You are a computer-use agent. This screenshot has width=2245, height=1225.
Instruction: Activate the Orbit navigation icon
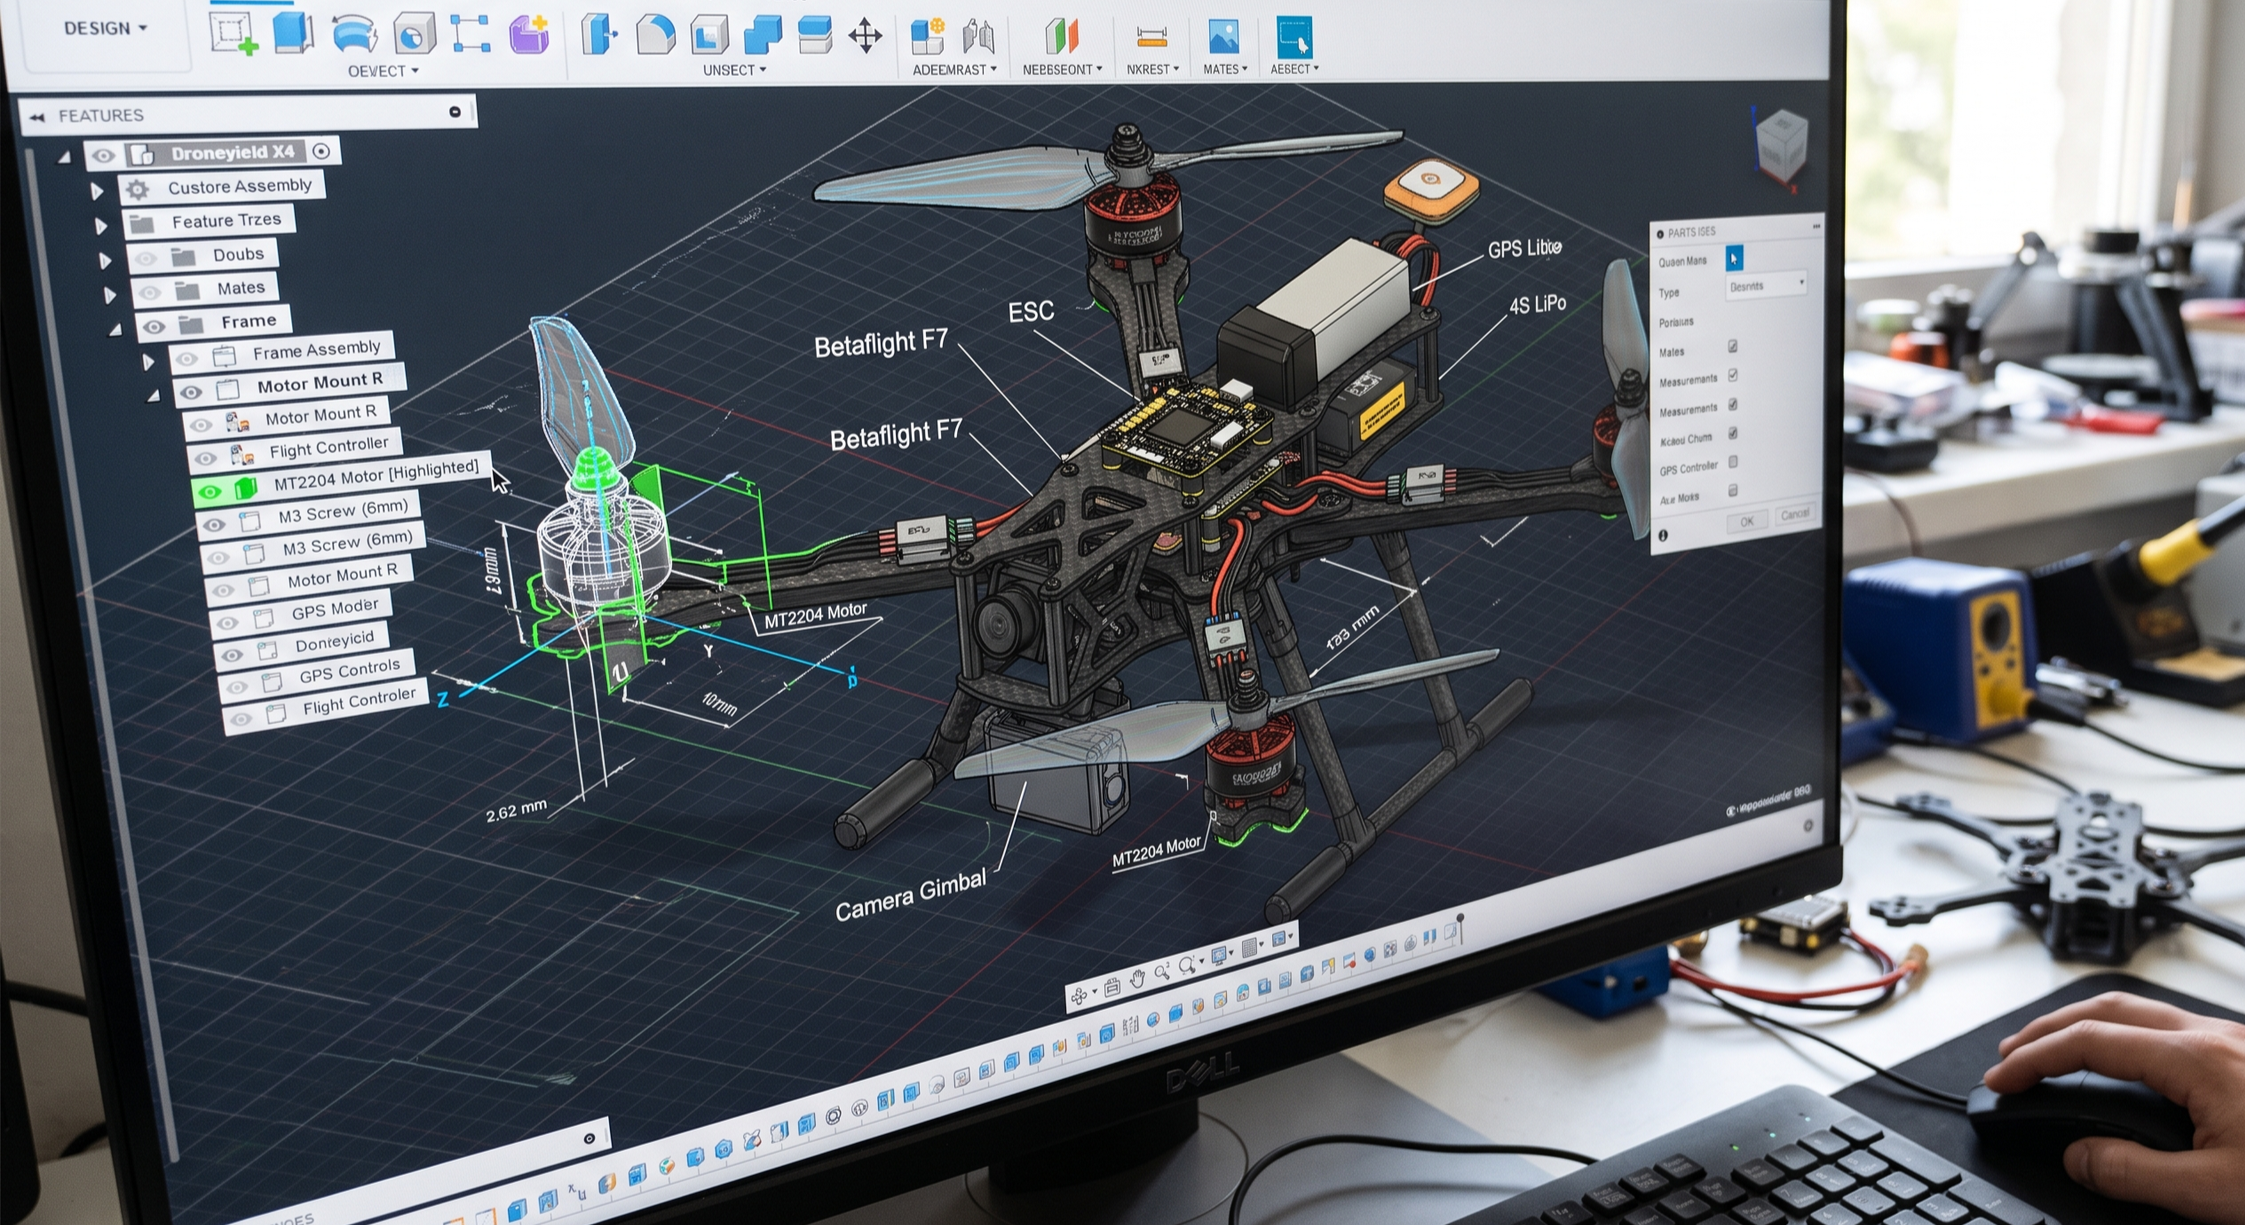click(x=1079, y=996)
